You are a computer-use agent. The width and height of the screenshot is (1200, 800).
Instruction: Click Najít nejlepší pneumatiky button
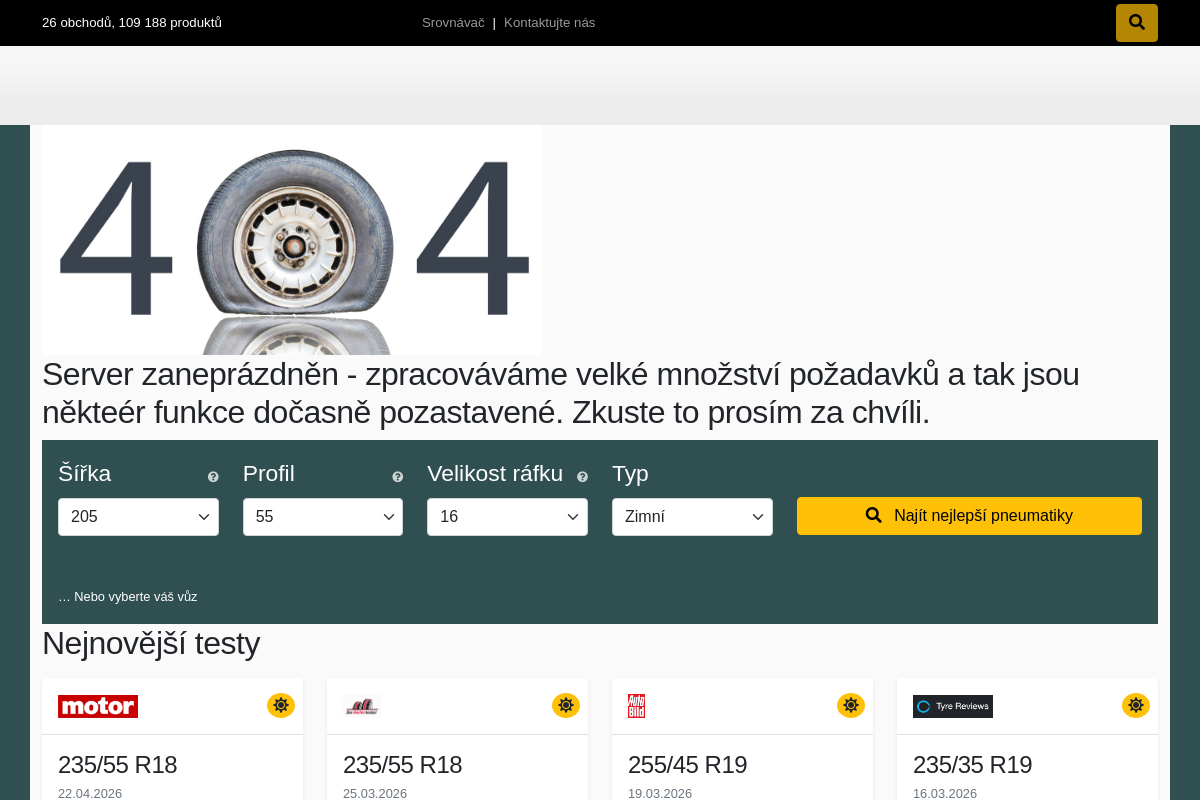point(969,516)
